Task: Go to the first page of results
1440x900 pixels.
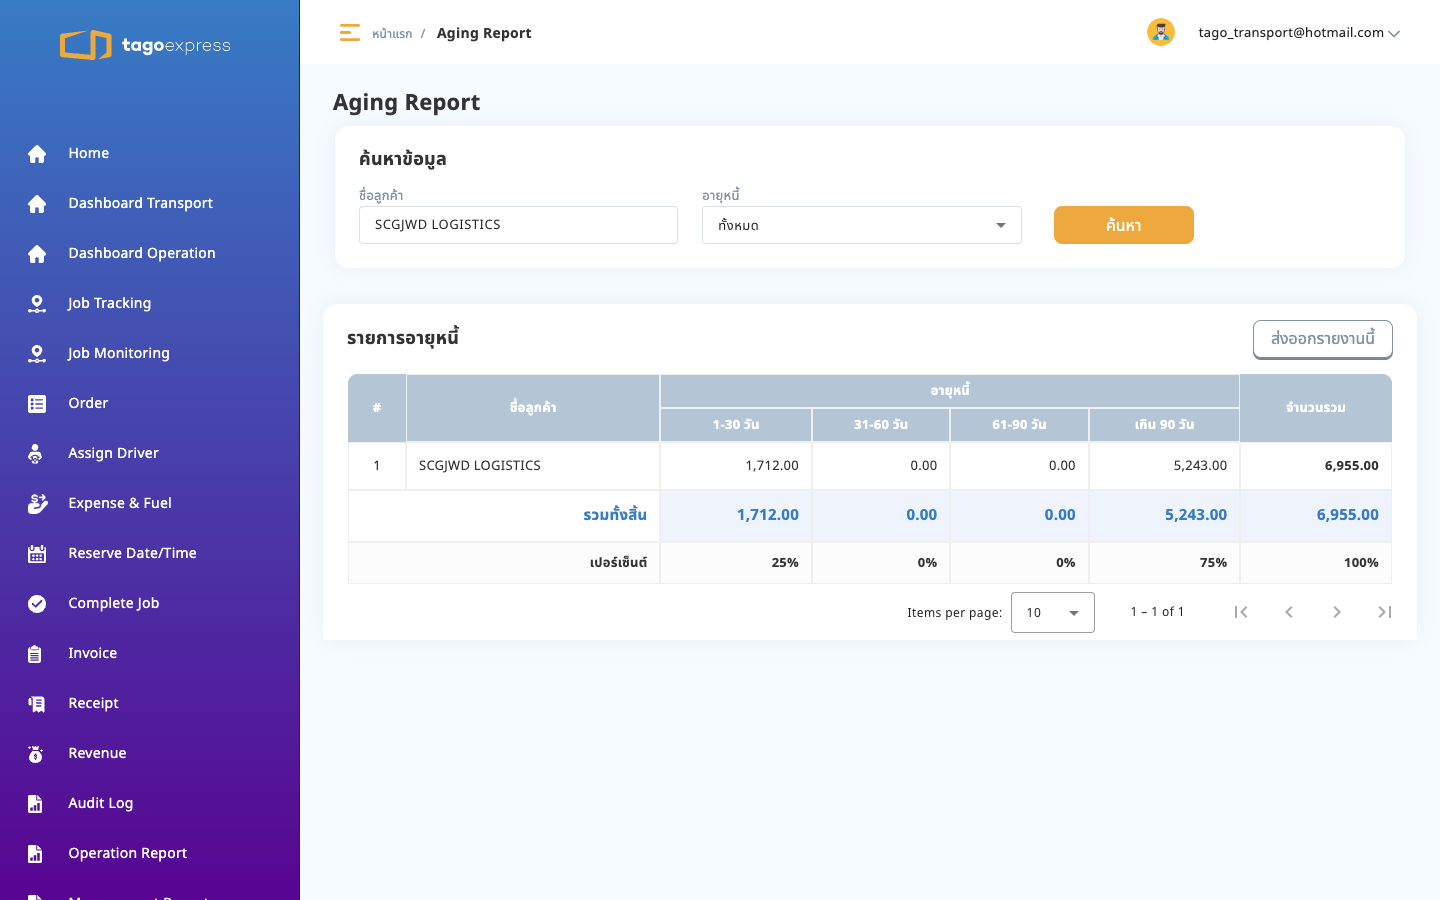Action: coord(1241,612)
